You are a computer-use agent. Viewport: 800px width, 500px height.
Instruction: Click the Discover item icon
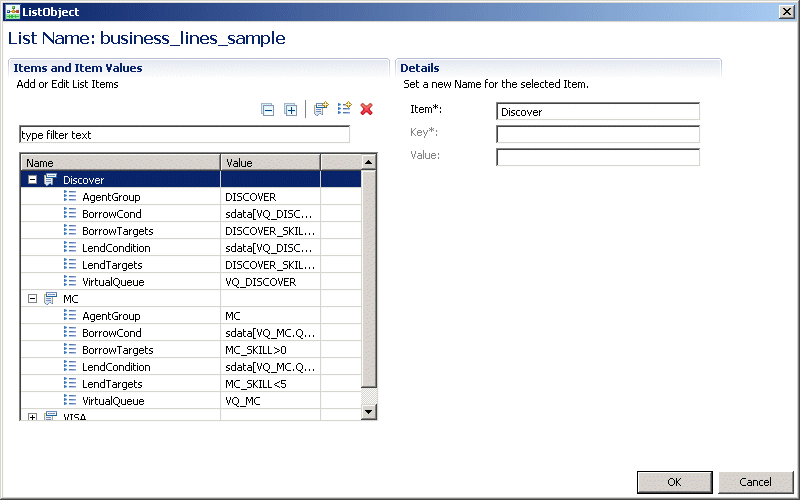[50, 180]
